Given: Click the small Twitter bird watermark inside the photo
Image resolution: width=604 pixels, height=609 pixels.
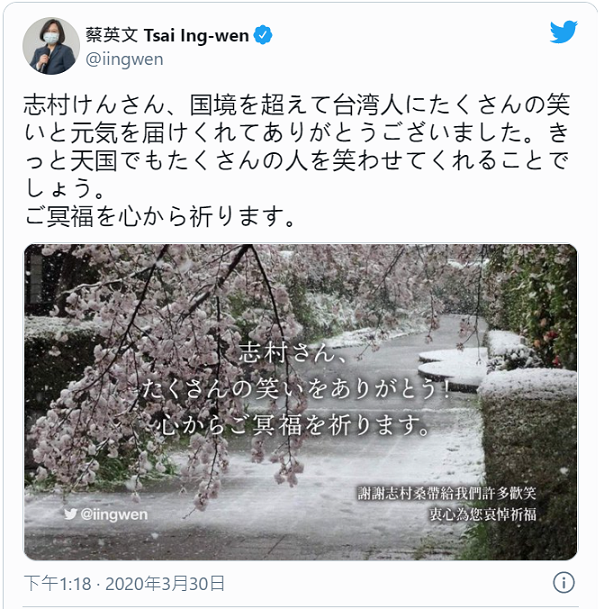Looking at the screenshot, I should (70, 514).
